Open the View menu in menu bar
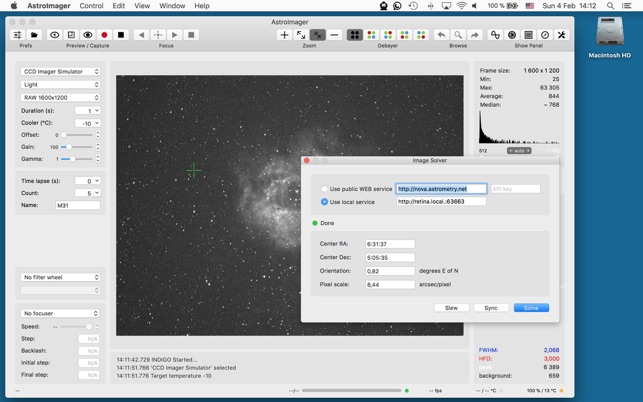643x402 pixels. (x=142, y=6)
